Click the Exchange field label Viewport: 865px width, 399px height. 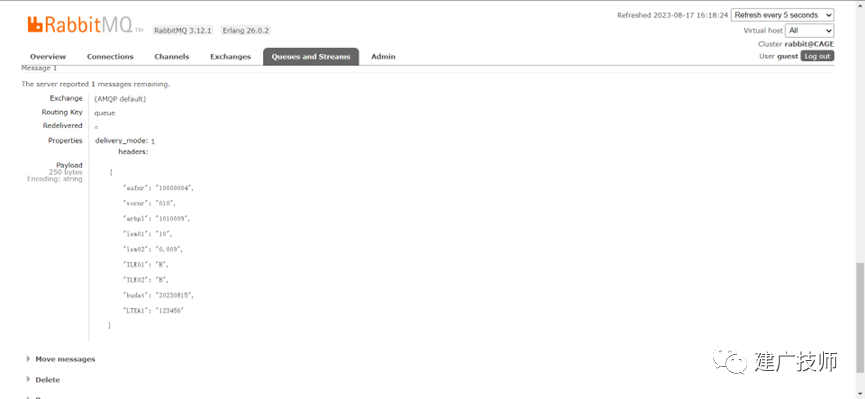tap(66, 98)
